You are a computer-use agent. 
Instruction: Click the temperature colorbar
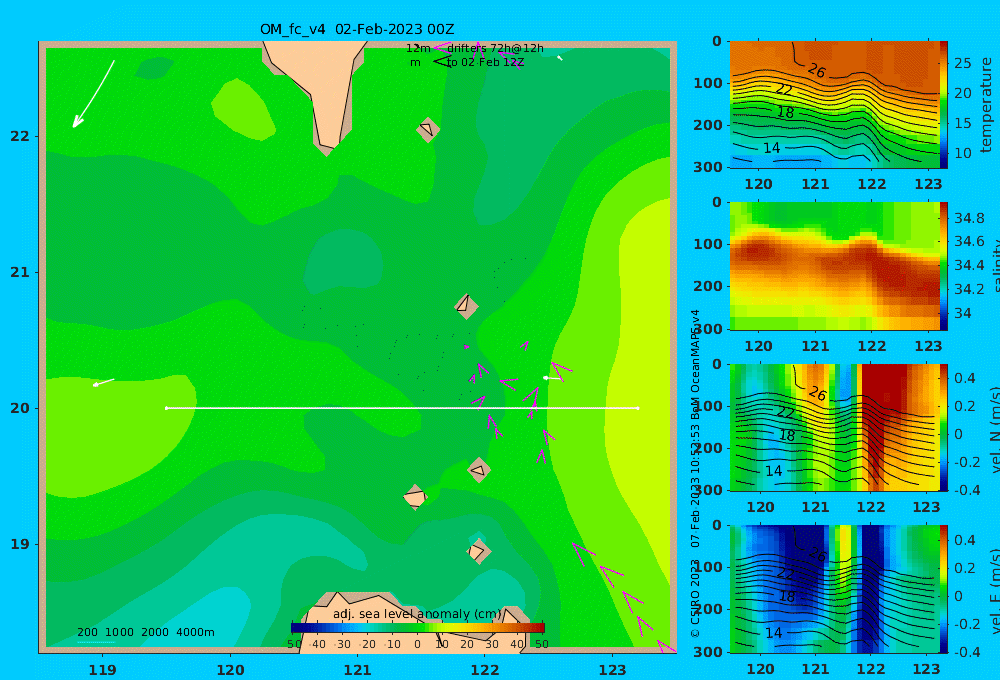944,105
